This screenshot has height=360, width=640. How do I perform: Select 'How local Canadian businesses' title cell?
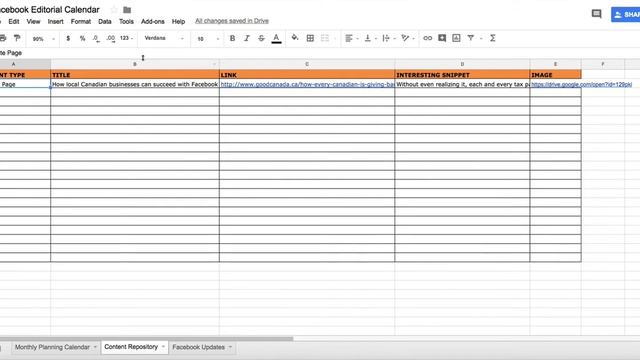[x=135, y=84]
